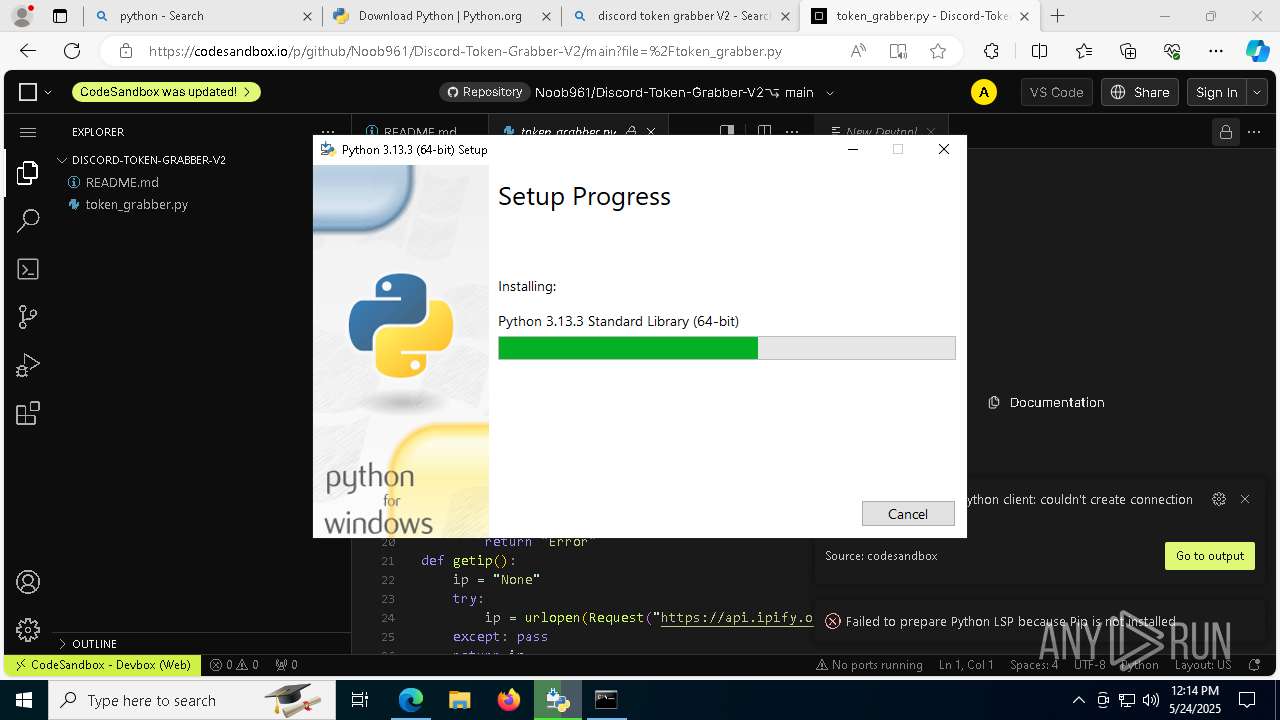Screen dimensions: 1280x720
Task: Switch to discord token grabber V2 search tab
Action: (x=680, y=16)
